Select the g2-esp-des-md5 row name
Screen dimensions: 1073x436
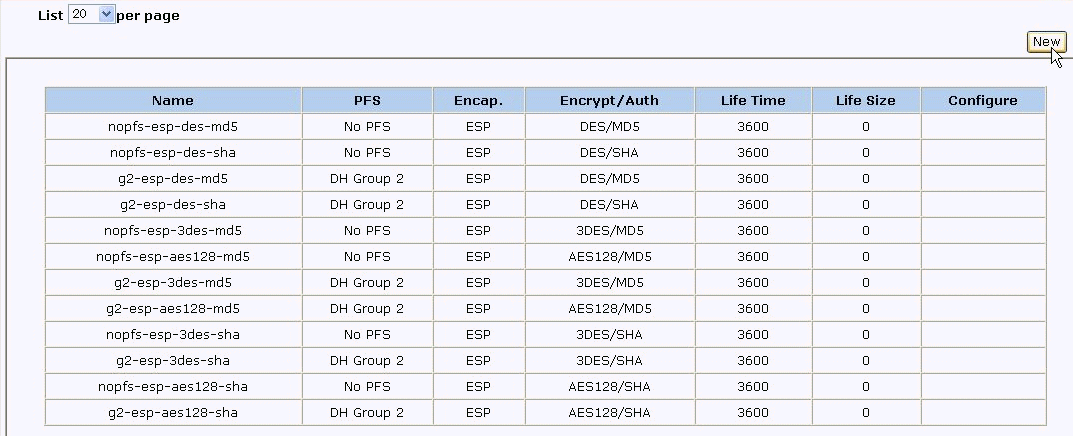tap(173, 179)
